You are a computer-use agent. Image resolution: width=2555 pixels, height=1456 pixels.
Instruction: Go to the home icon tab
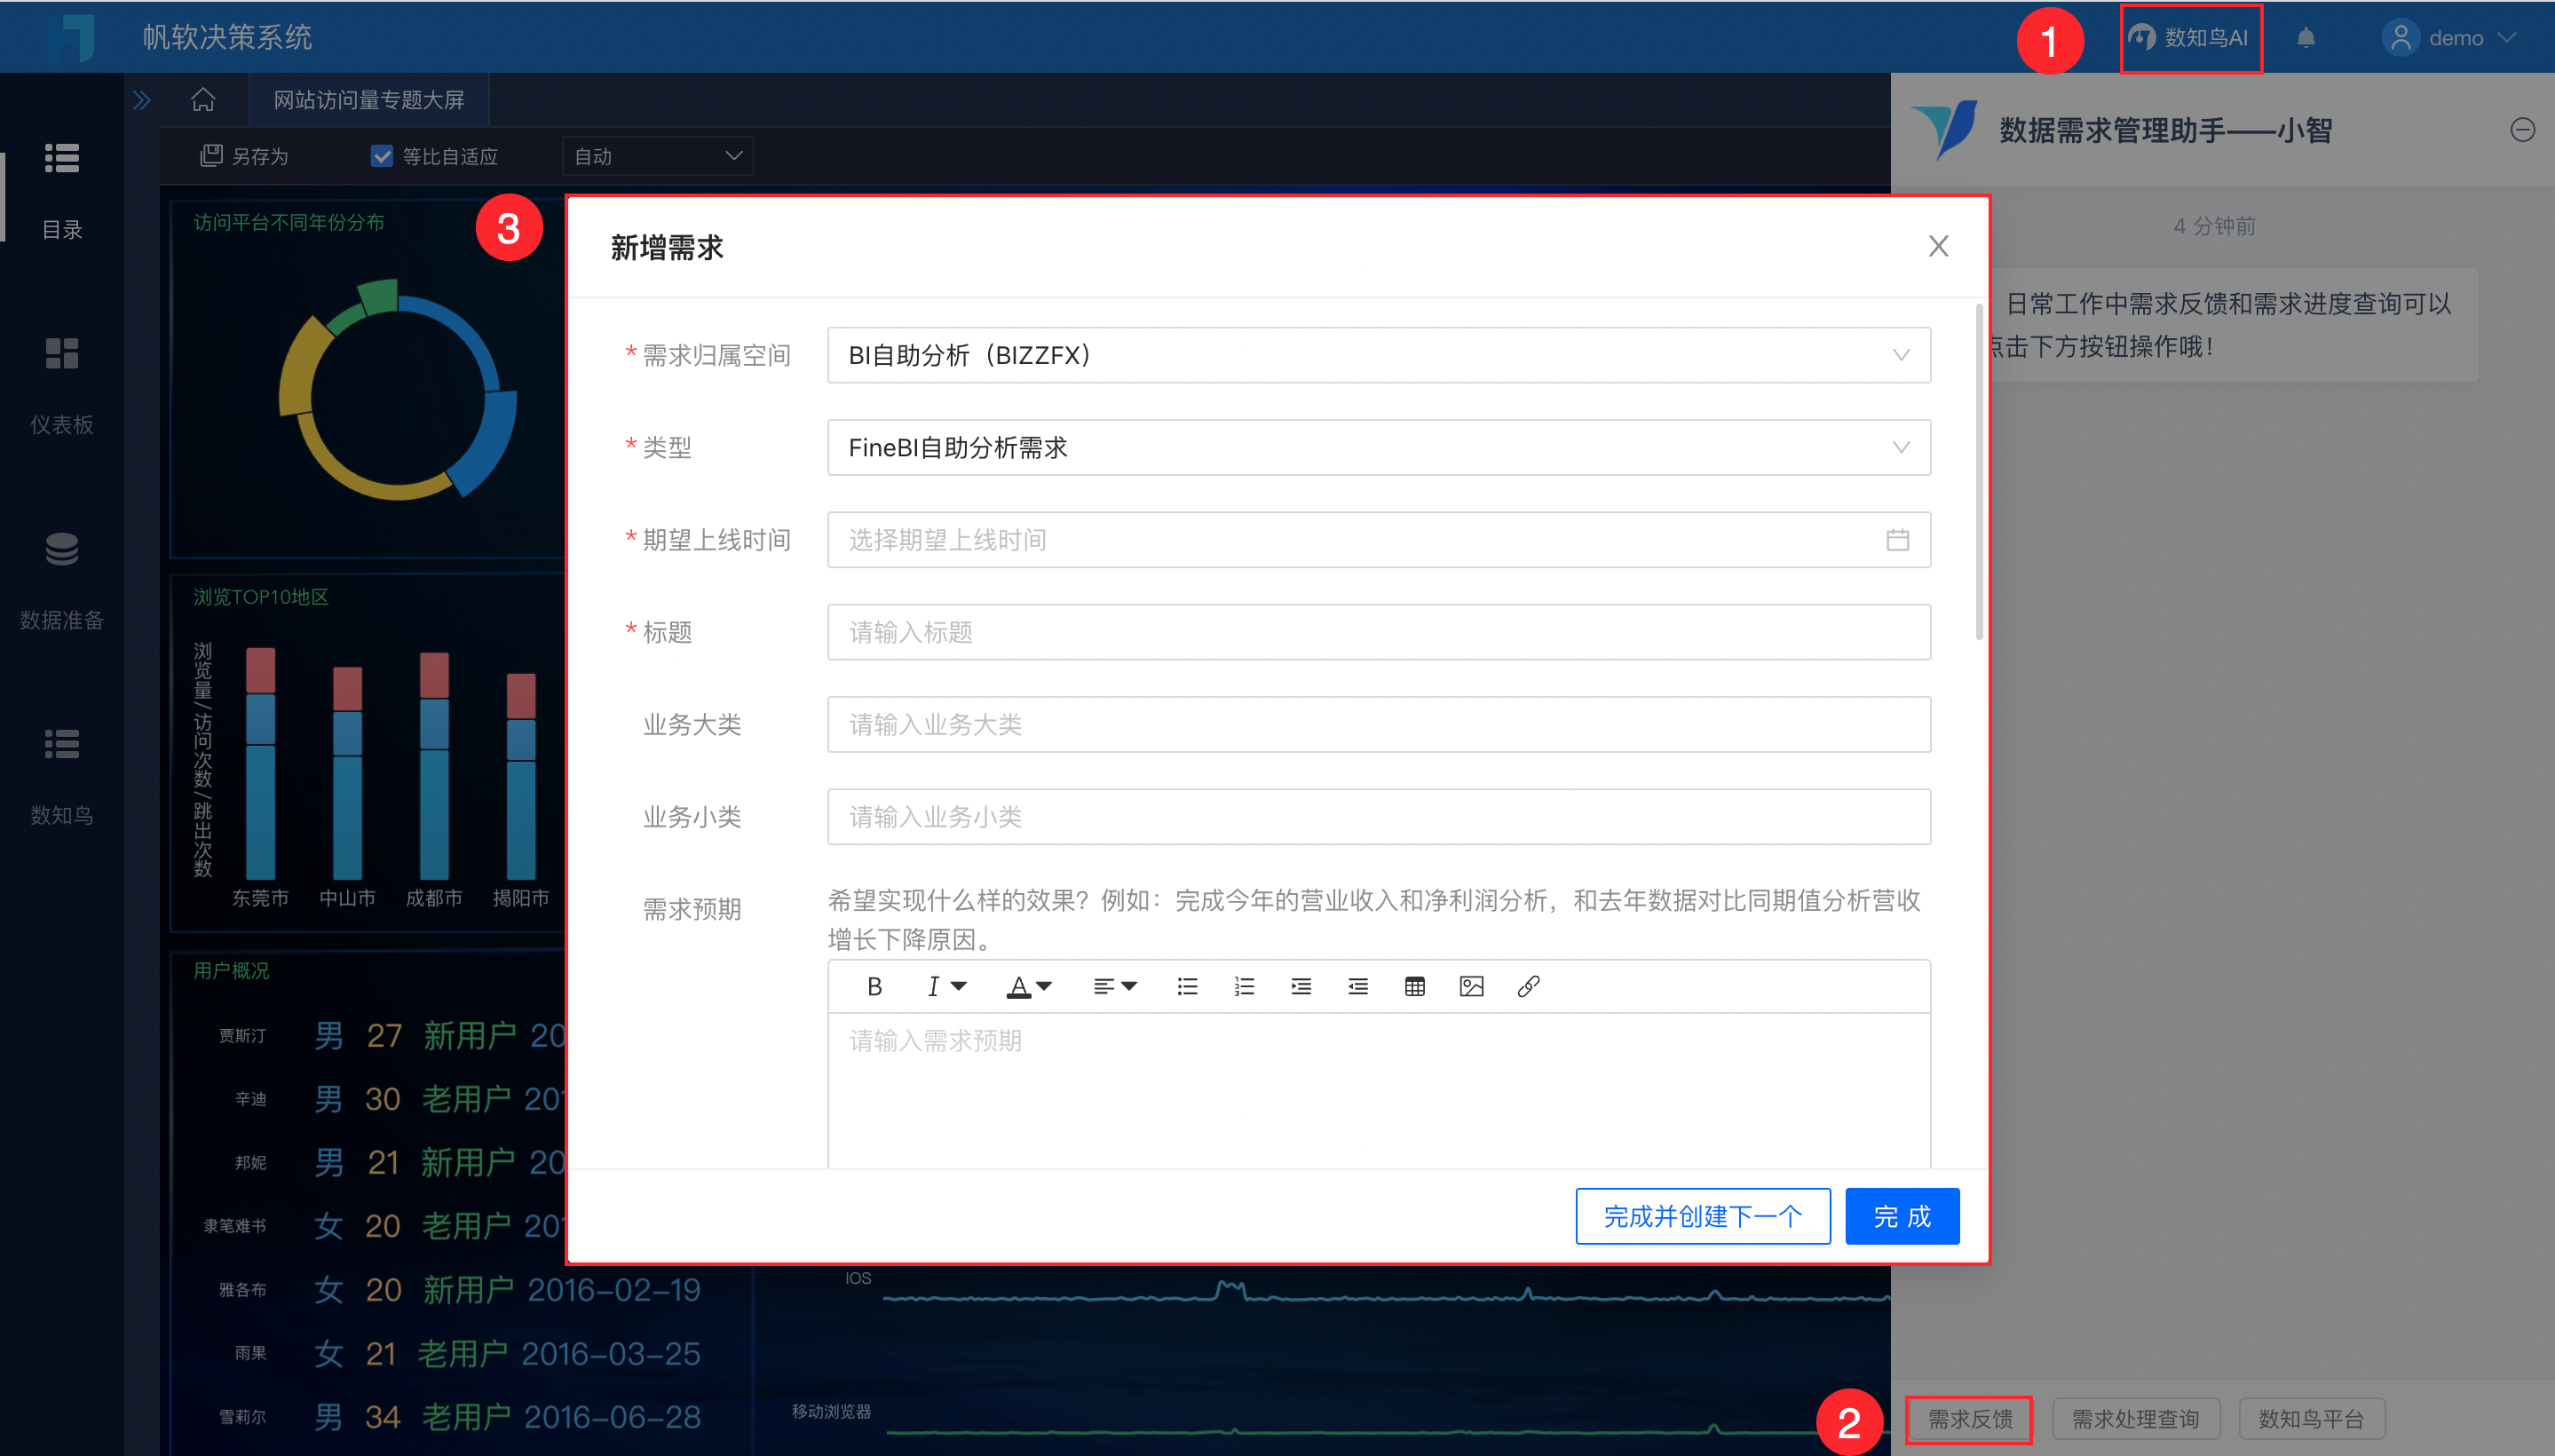(x=203, y=100)
